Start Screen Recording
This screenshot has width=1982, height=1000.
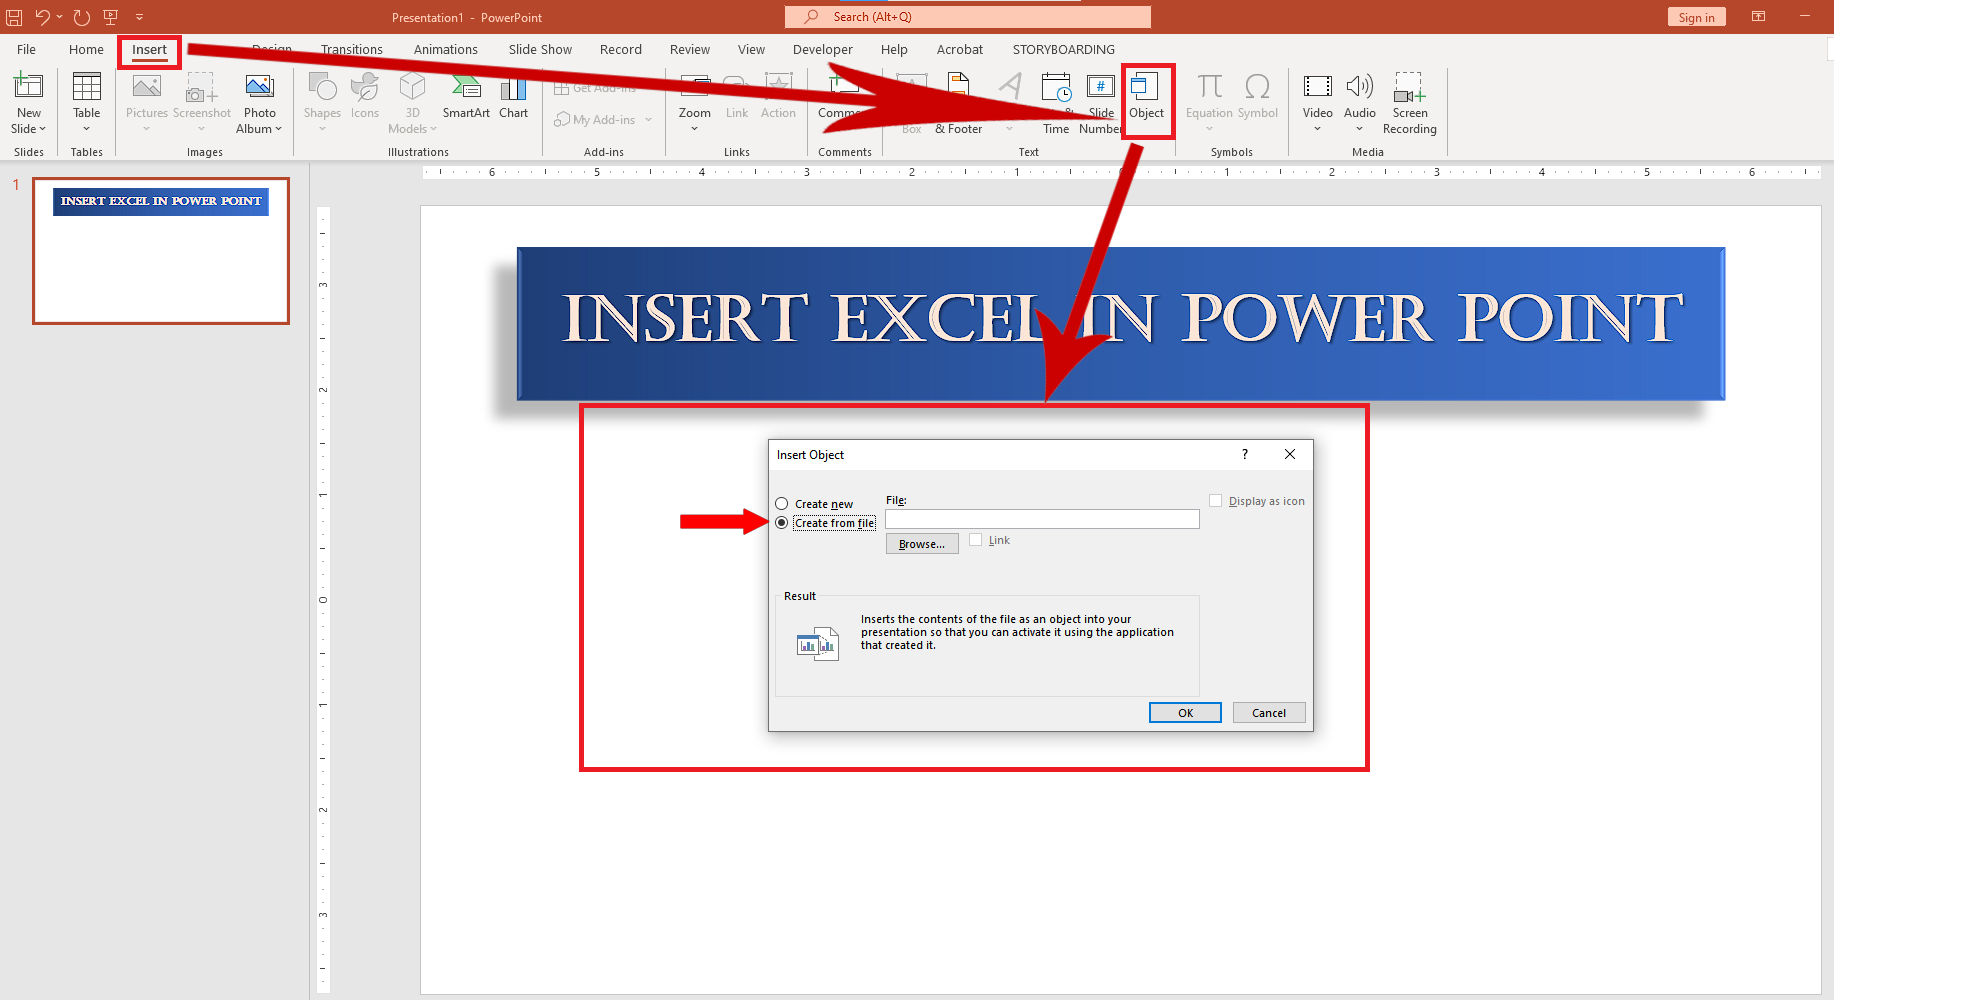[x=1409, y=102]
